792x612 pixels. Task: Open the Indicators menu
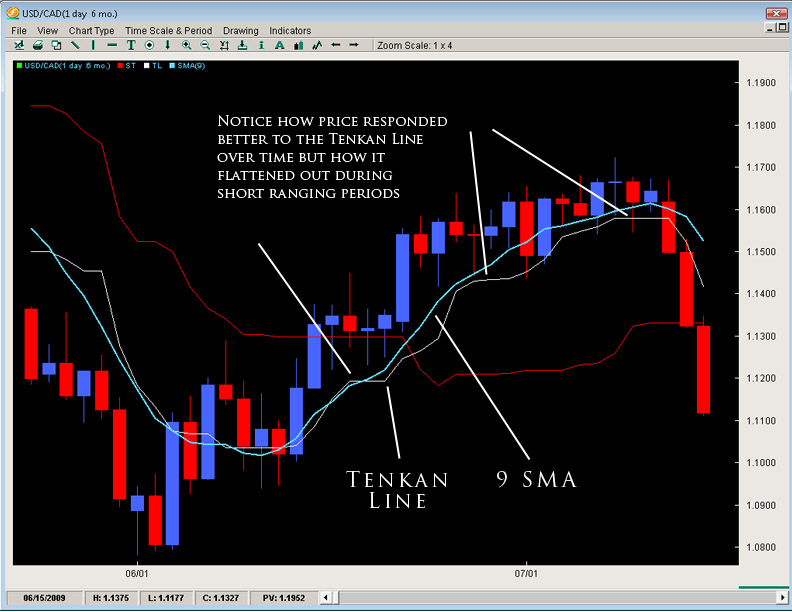coord(290,31)
